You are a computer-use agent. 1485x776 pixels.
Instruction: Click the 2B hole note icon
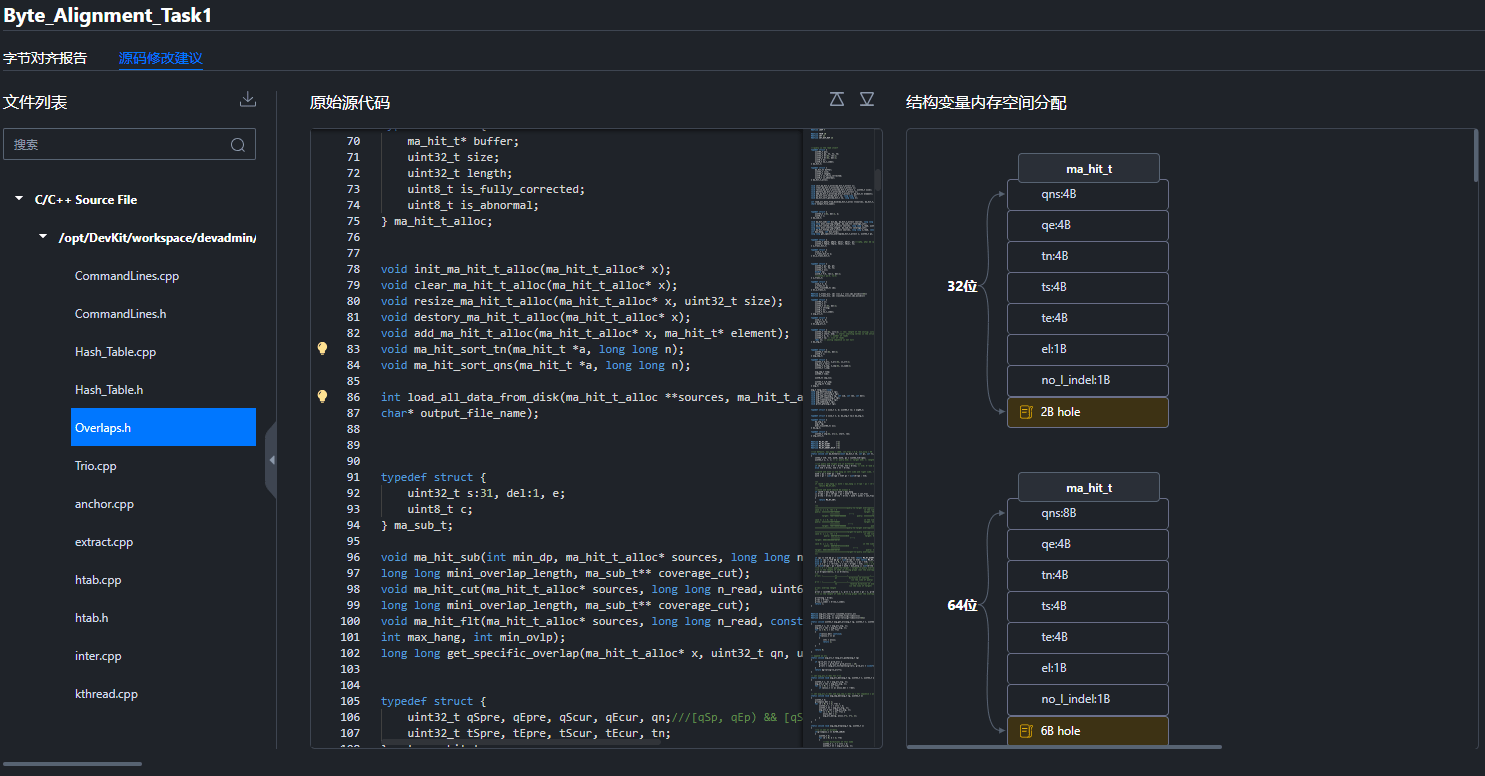(1025, 412)
